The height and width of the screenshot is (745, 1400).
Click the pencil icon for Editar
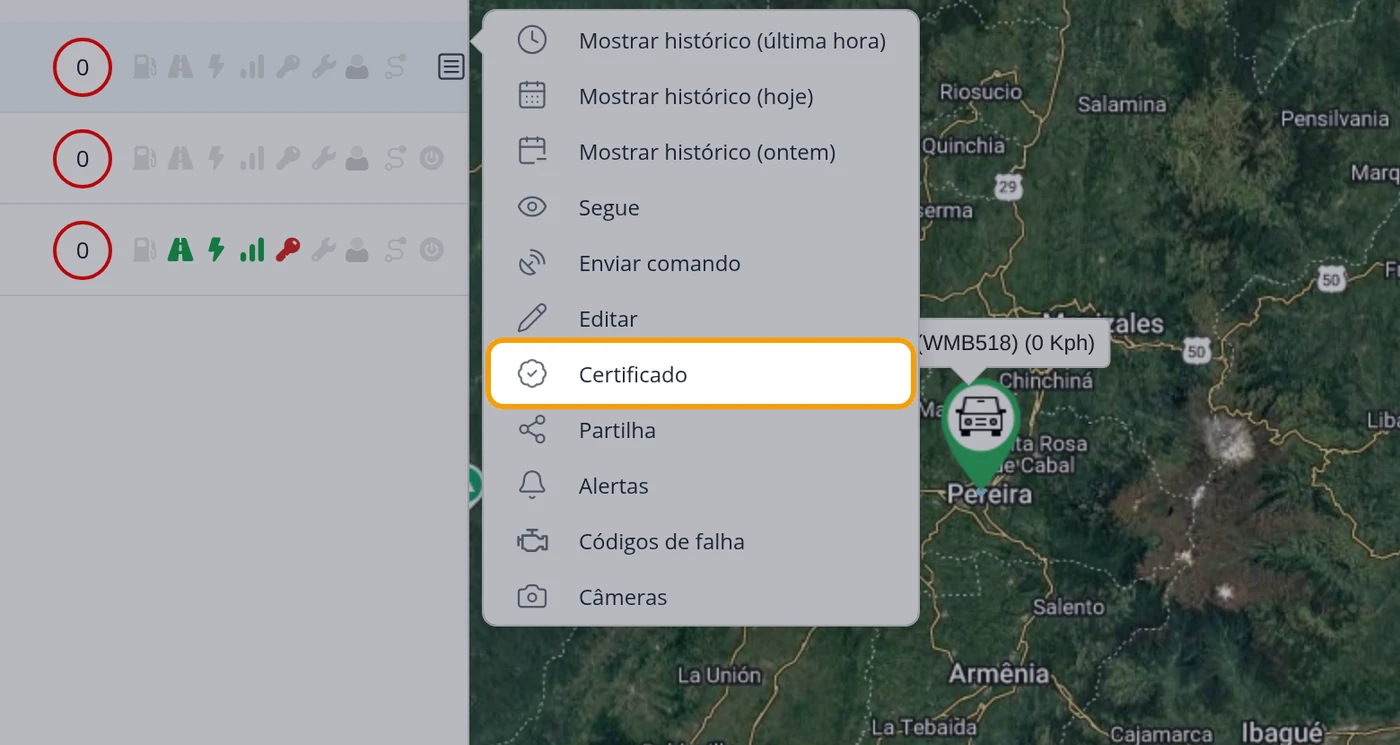point(532,319)
